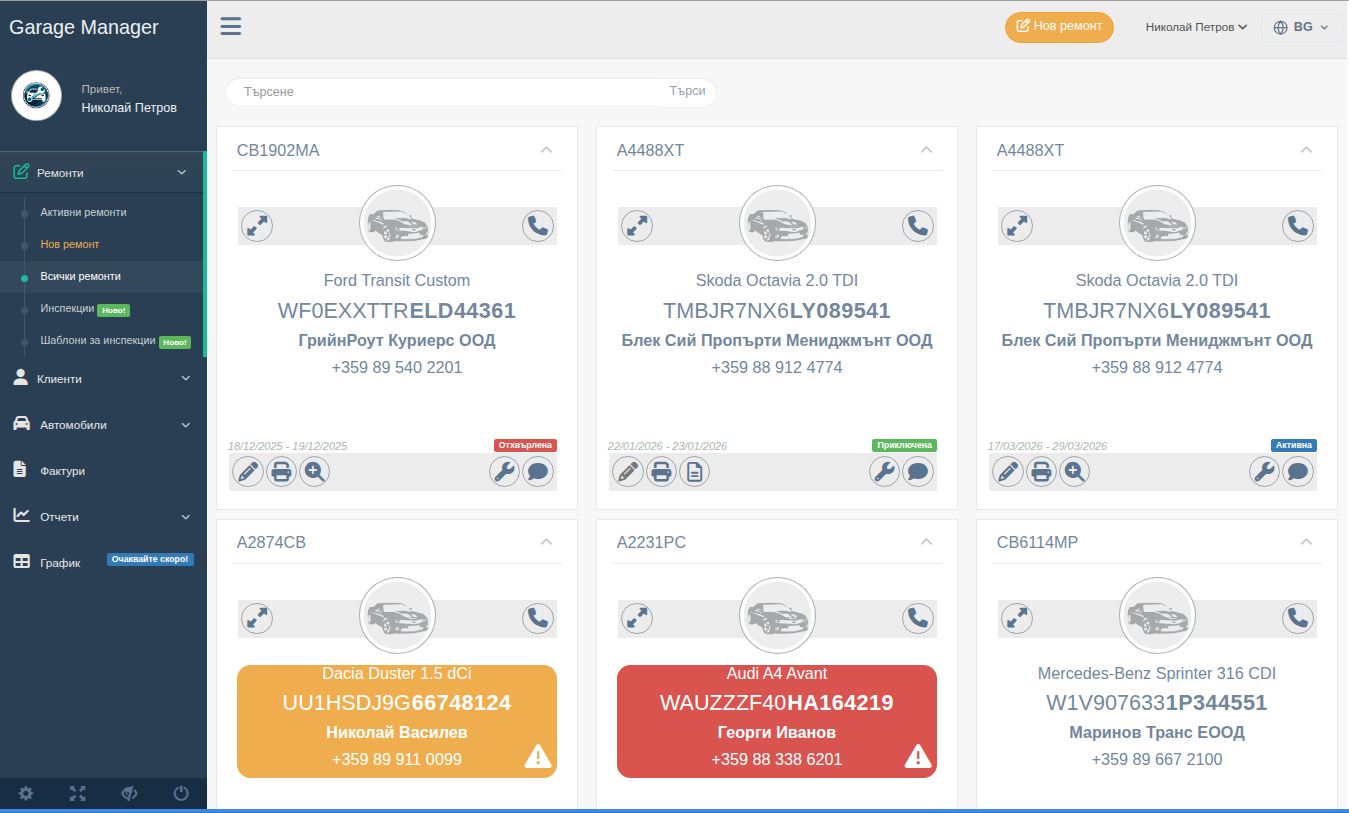Screen dimensions: 1349x813
Task: Collapse the CB6114MP card chevron
Action: tap(1306, 542)
